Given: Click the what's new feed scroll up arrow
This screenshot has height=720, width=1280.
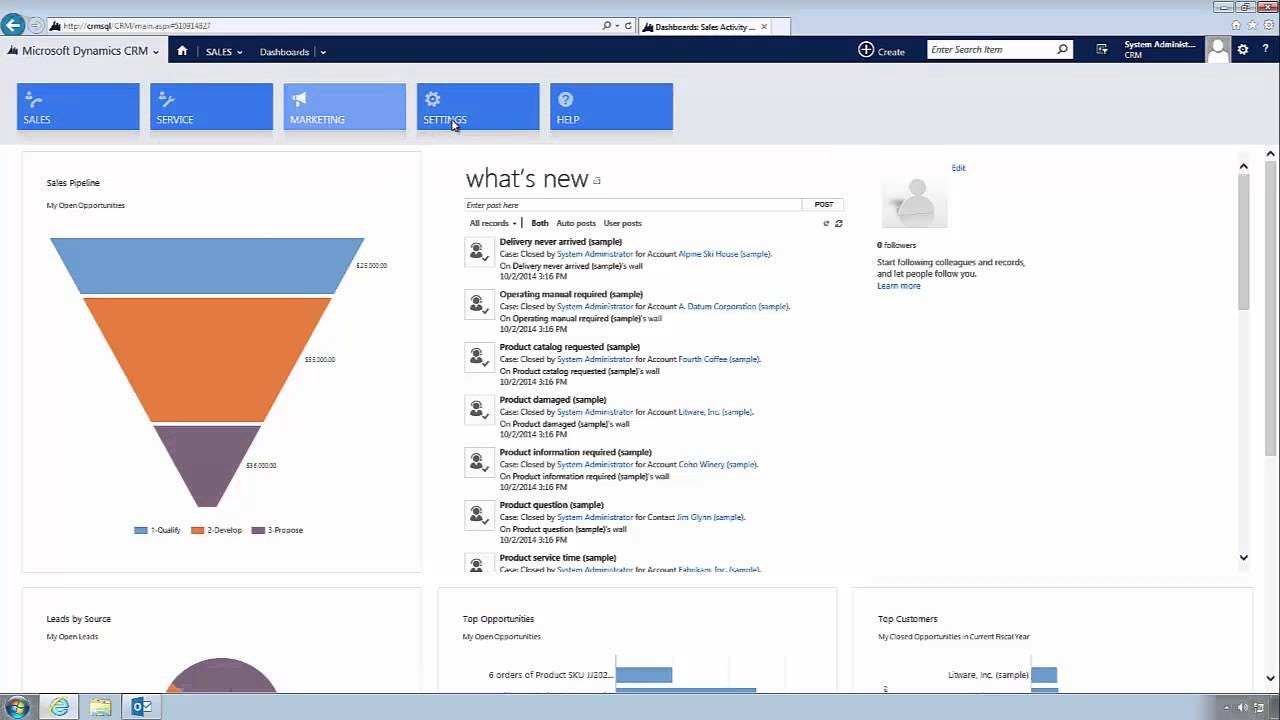Looking at the screenshot, I should click(1244, 166).
